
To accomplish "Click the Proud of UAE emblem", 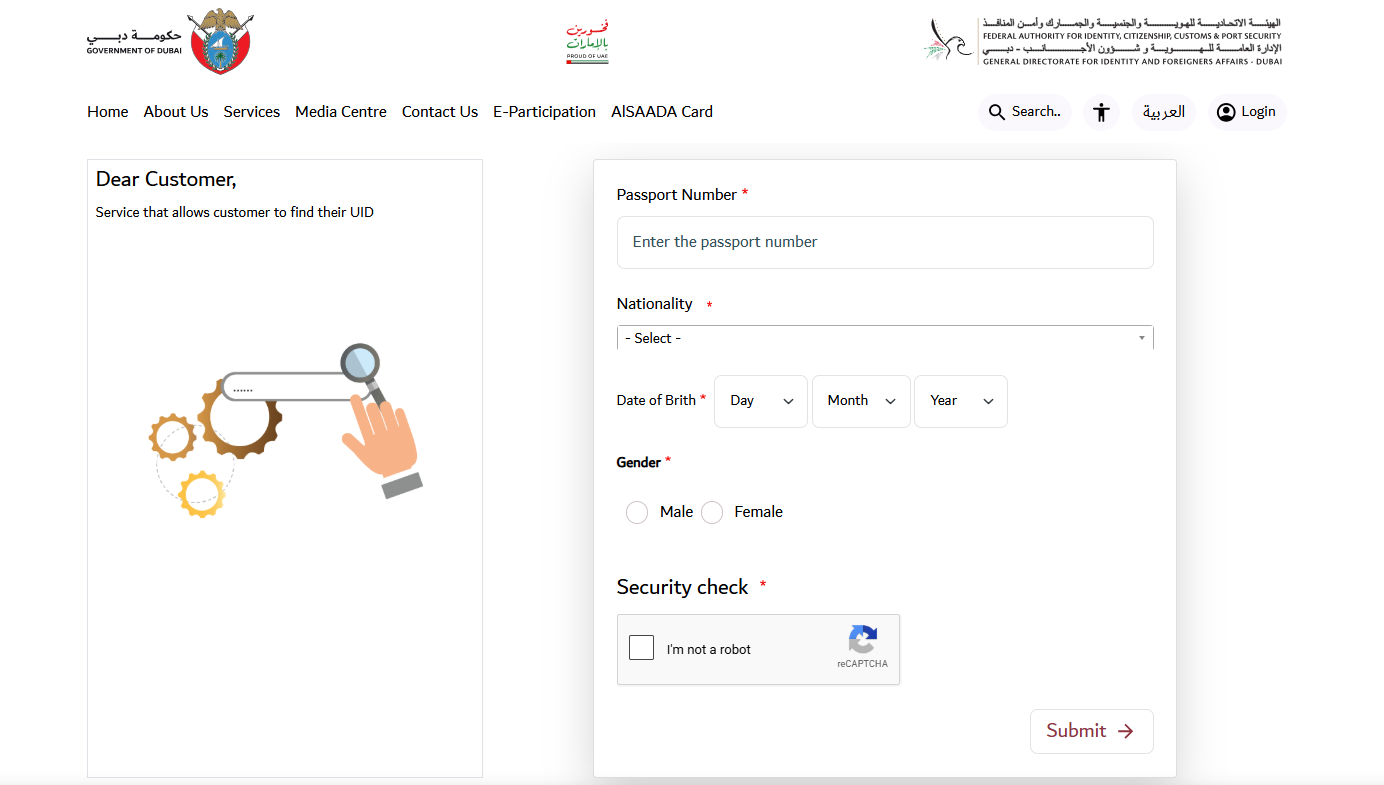I will [x=587, y=42].
